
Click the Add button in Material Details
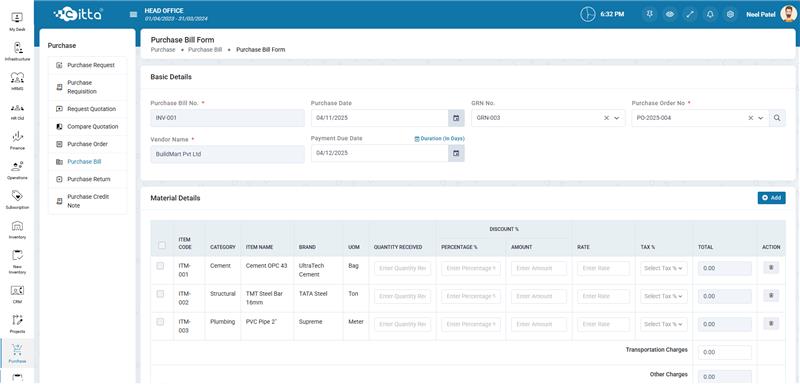point(771,198)
